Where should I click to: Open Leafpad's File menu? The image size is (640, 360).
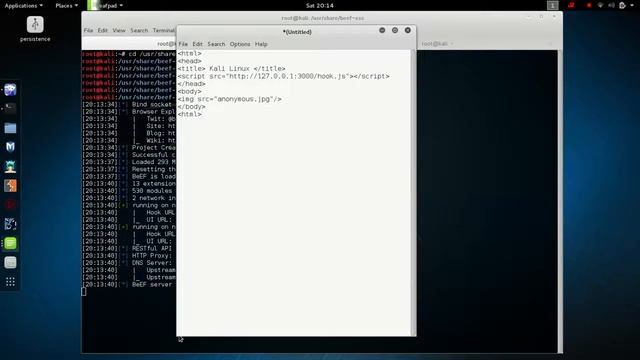[x=183, y=44]
